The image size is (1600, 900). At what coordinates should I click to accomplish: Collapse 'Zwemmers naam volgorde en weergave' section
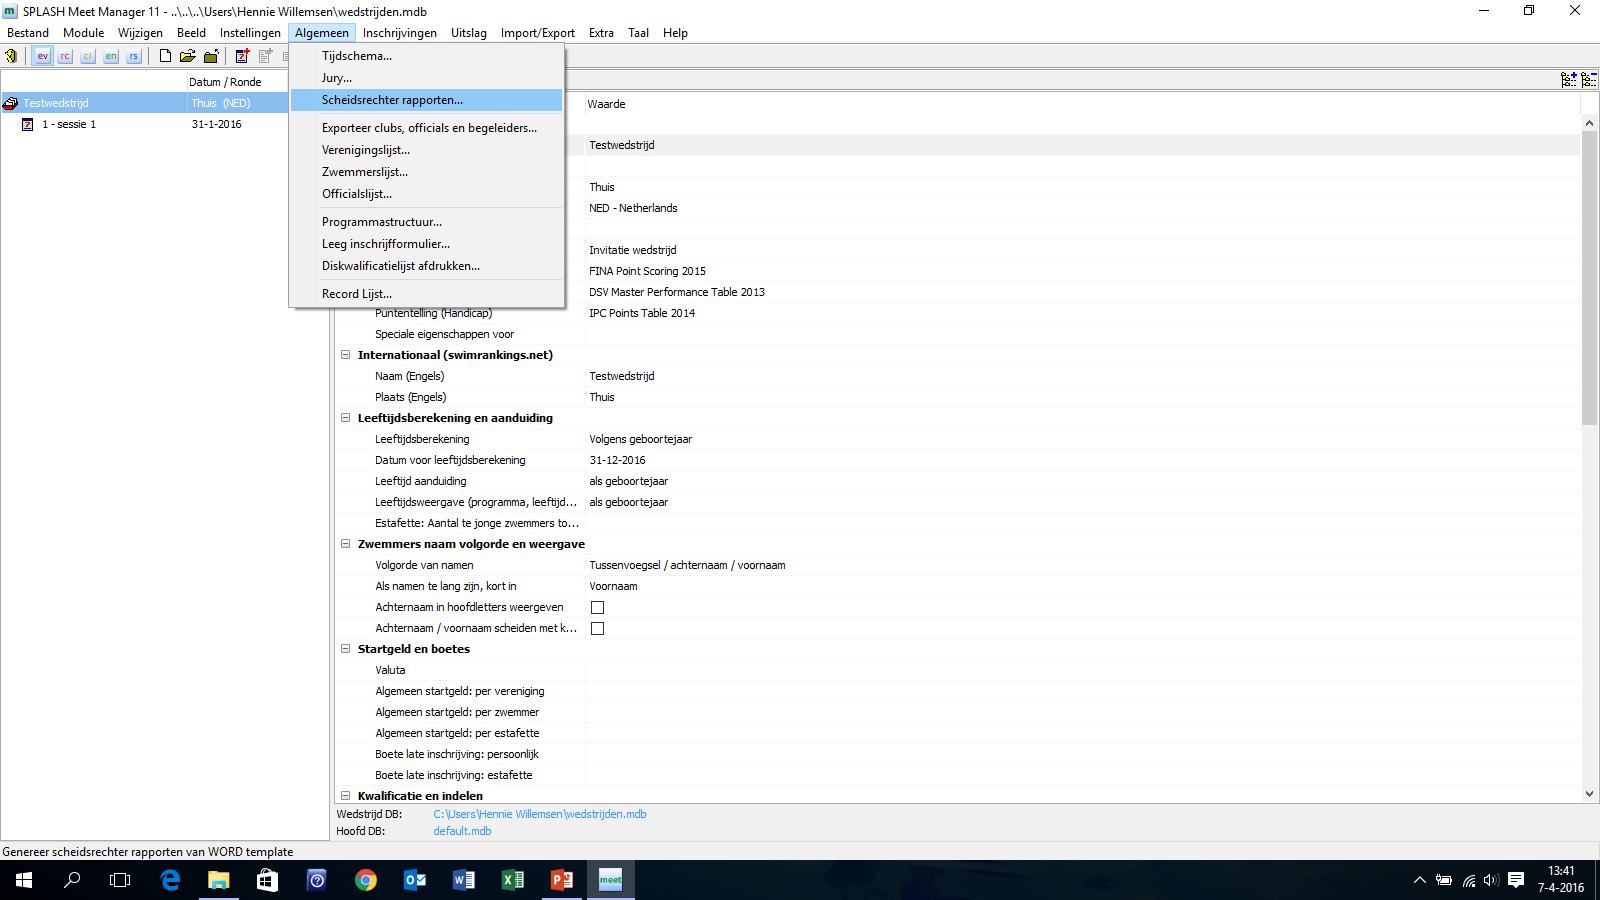click(346, 544)
